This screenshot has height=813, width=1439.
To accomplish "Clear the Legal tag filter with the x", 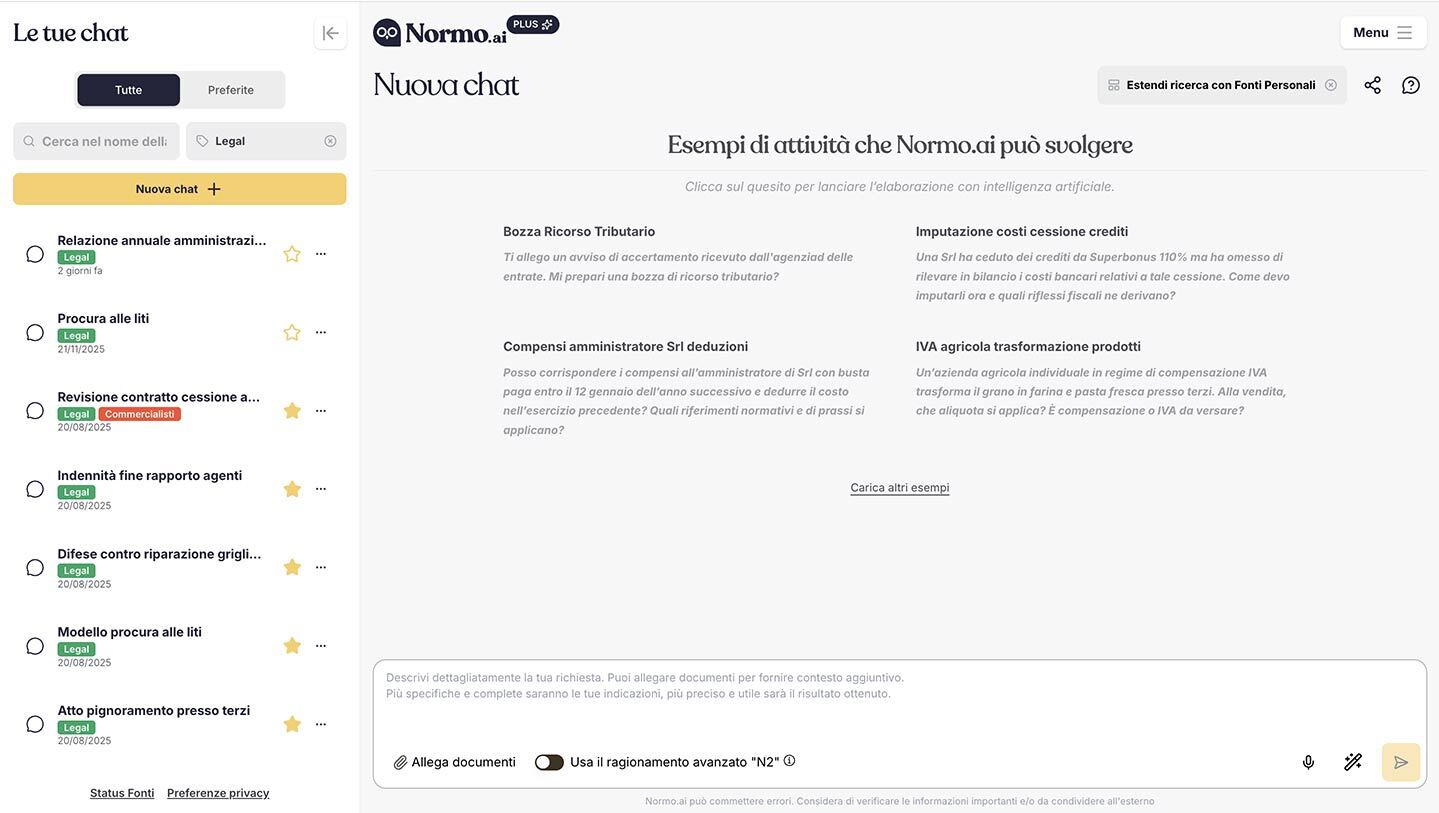I will pos(330,141).
